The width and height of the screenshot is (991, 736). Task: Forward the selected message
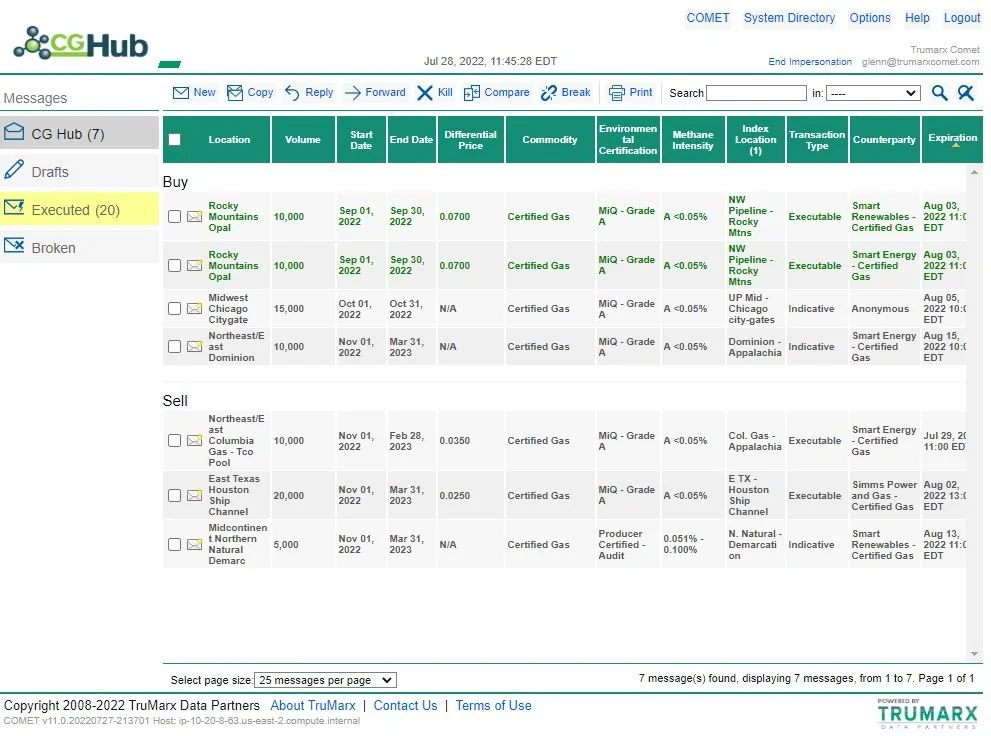click(375, 92)
